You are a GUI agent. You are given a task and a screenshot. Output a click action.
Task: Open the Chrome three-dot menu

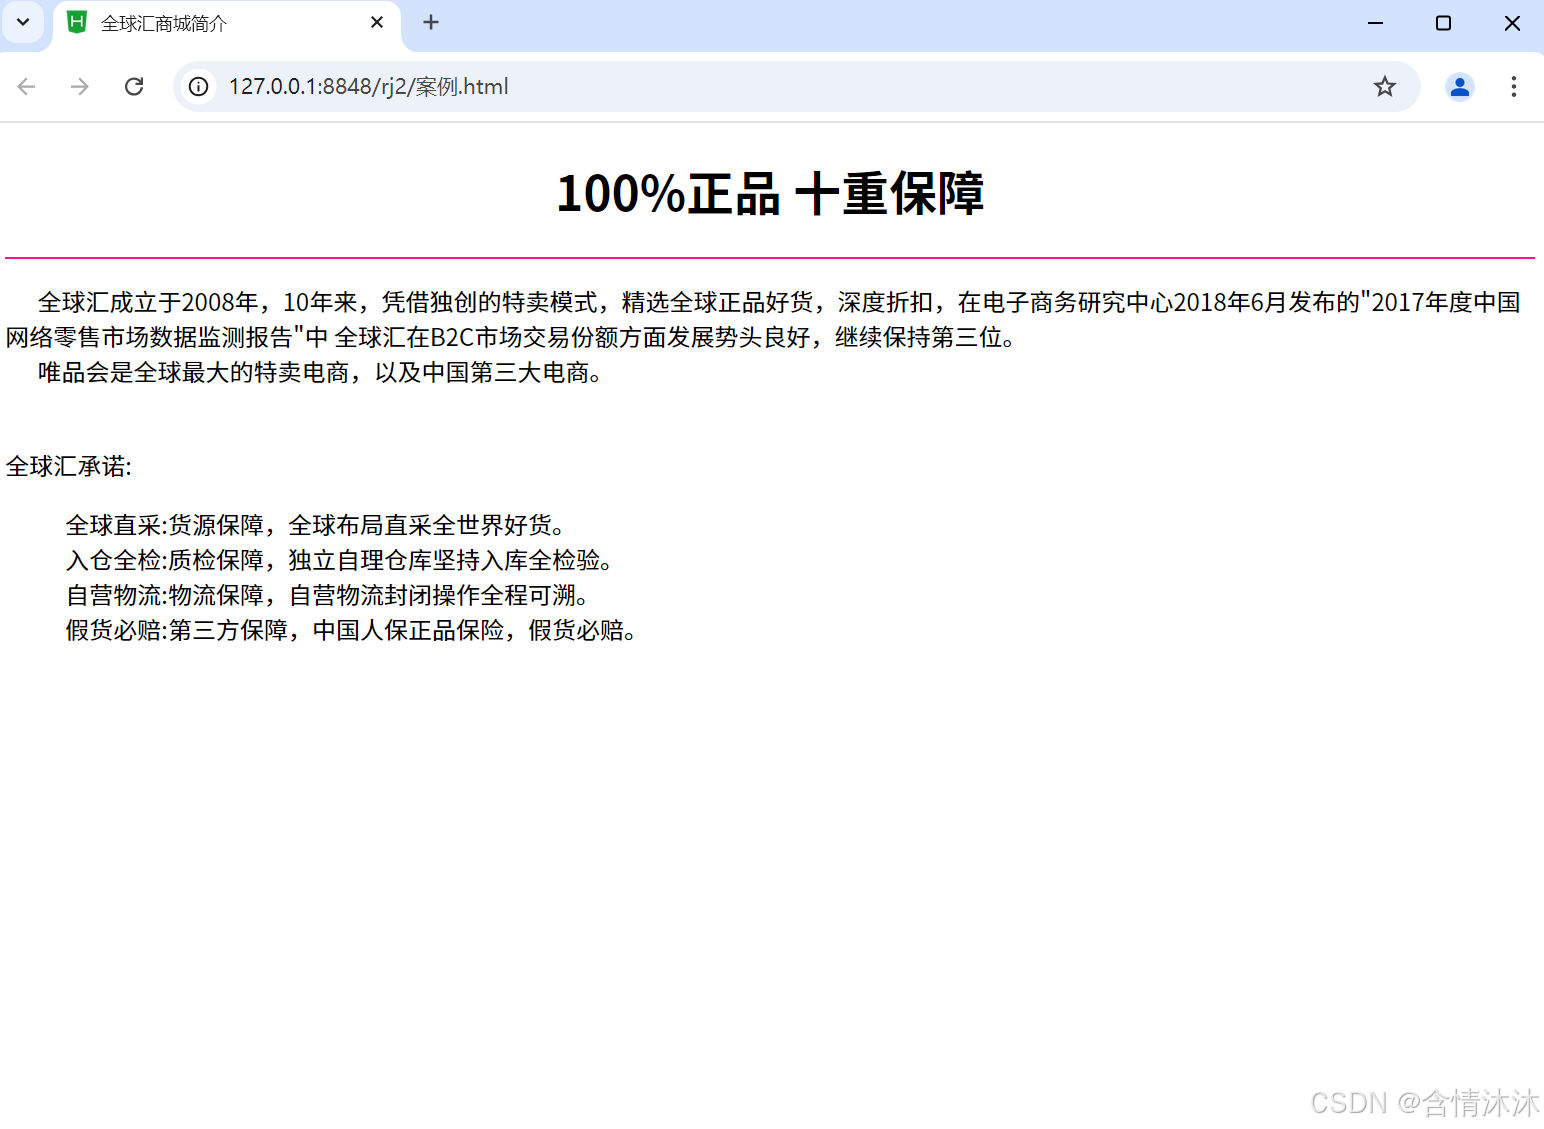pyautogui.click(x=1514, y=87)
